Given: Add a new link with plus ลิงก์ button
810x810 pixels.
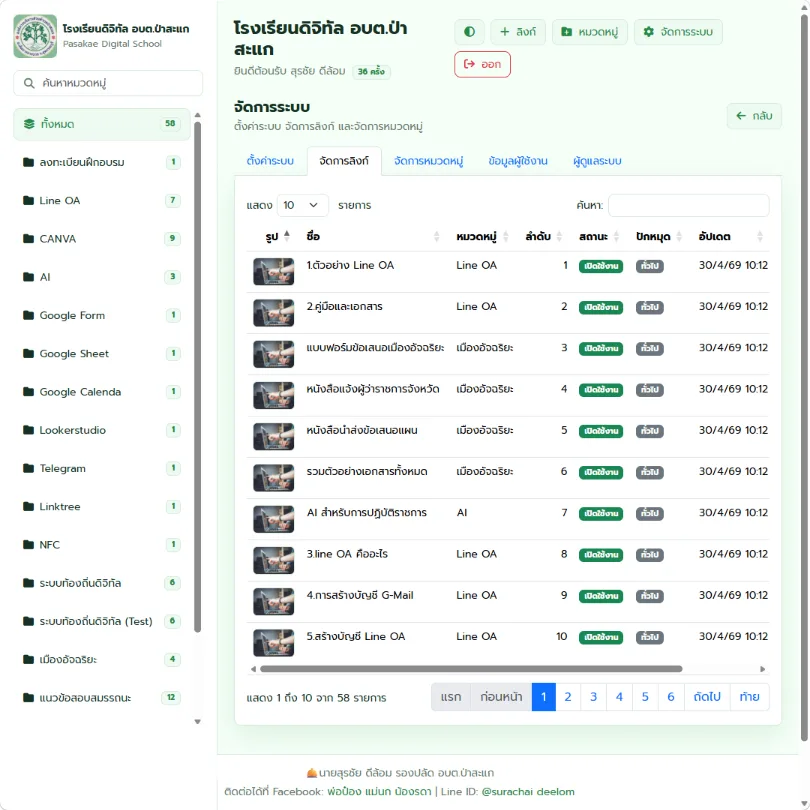Looking at the screenshot, I should click(518, 32).
